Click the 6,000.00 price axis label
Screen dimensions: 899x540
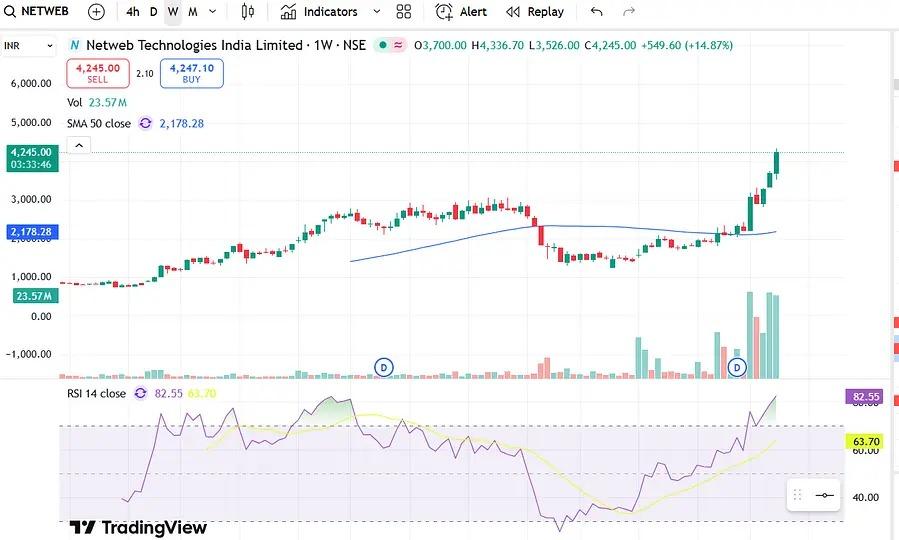click(x=31, y=84)
